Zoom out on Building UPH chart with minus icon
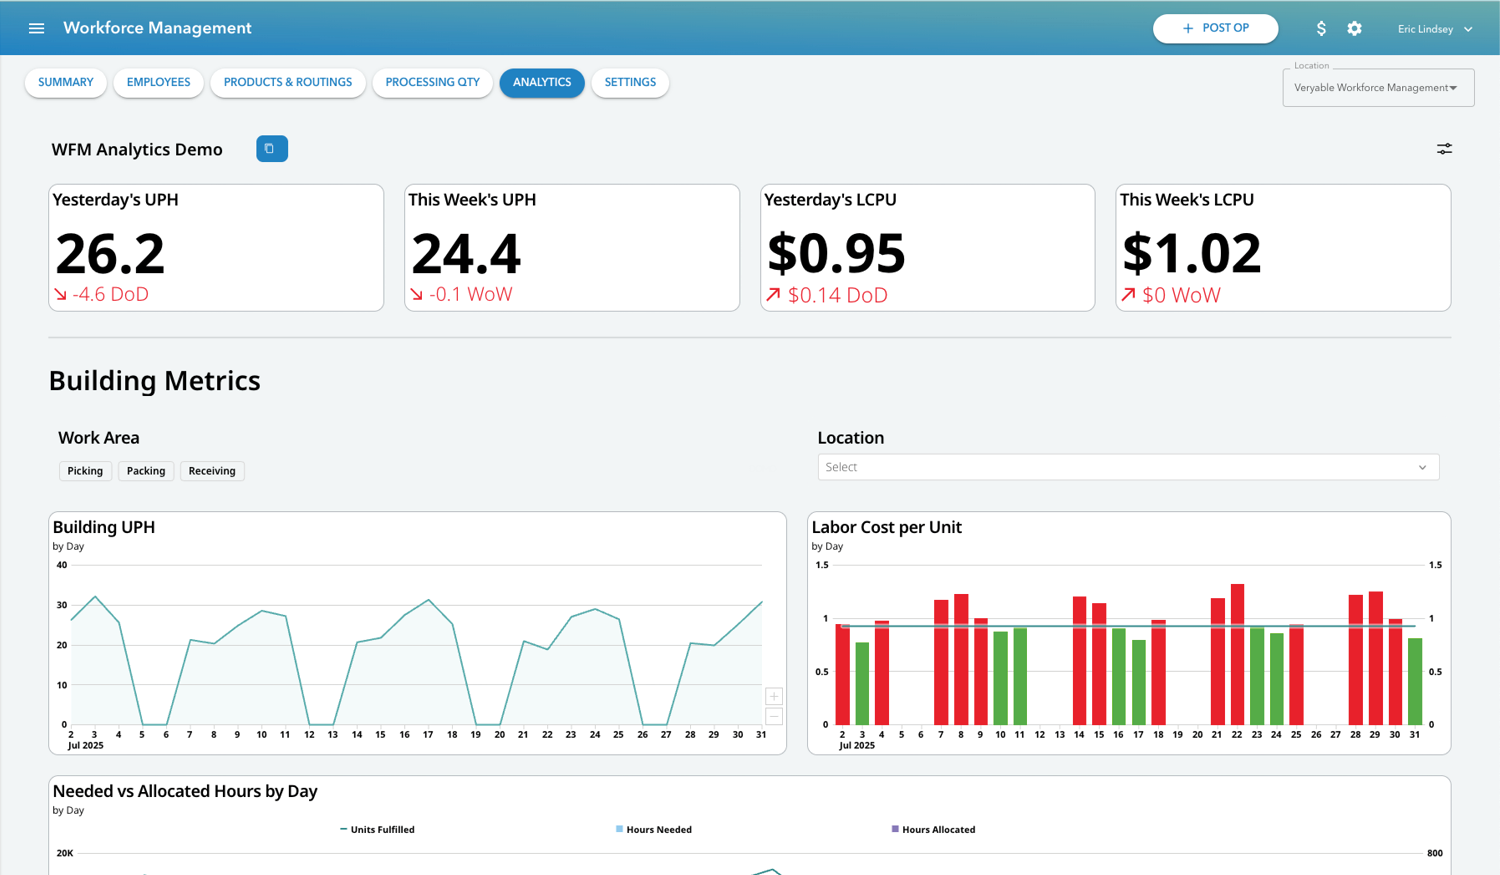 (x=773, y=716)
